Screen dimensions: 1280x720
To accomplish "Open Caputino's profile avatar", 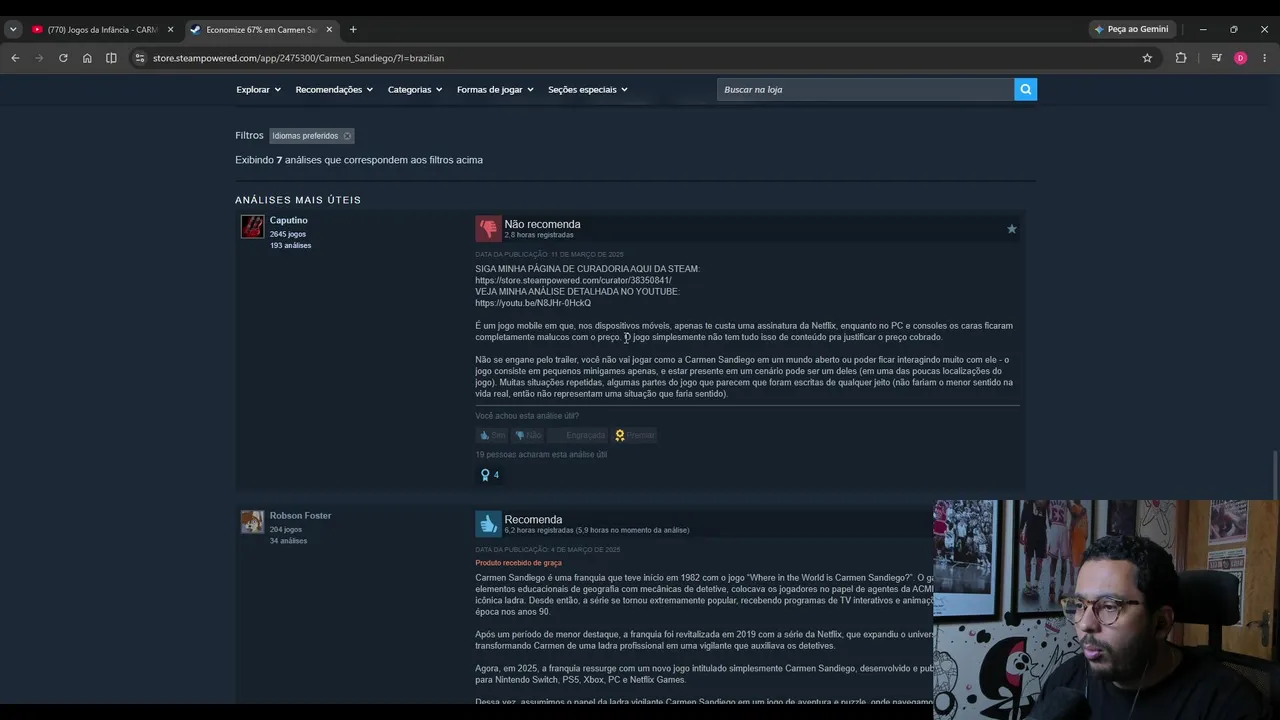I will (x=252, y=226).
